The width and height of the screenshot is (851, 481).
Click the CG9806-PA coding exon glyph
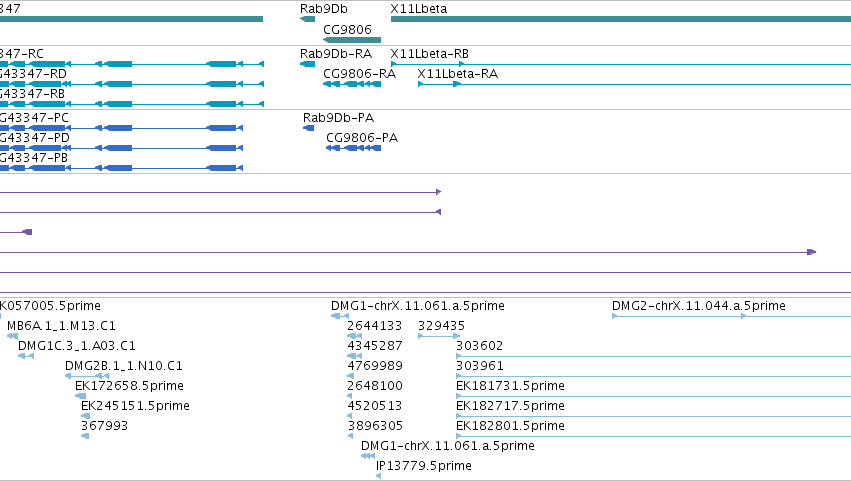click(353, 148)
